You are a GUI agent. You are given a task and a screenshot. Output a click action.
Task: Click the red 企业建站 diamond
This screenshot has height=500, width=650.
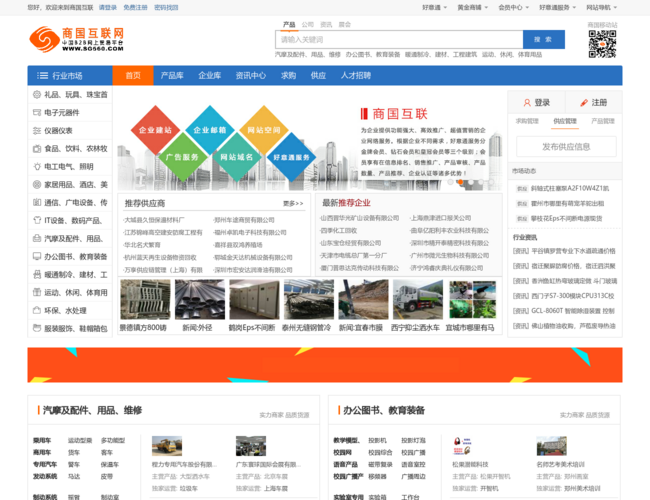(x=155, y=130)
